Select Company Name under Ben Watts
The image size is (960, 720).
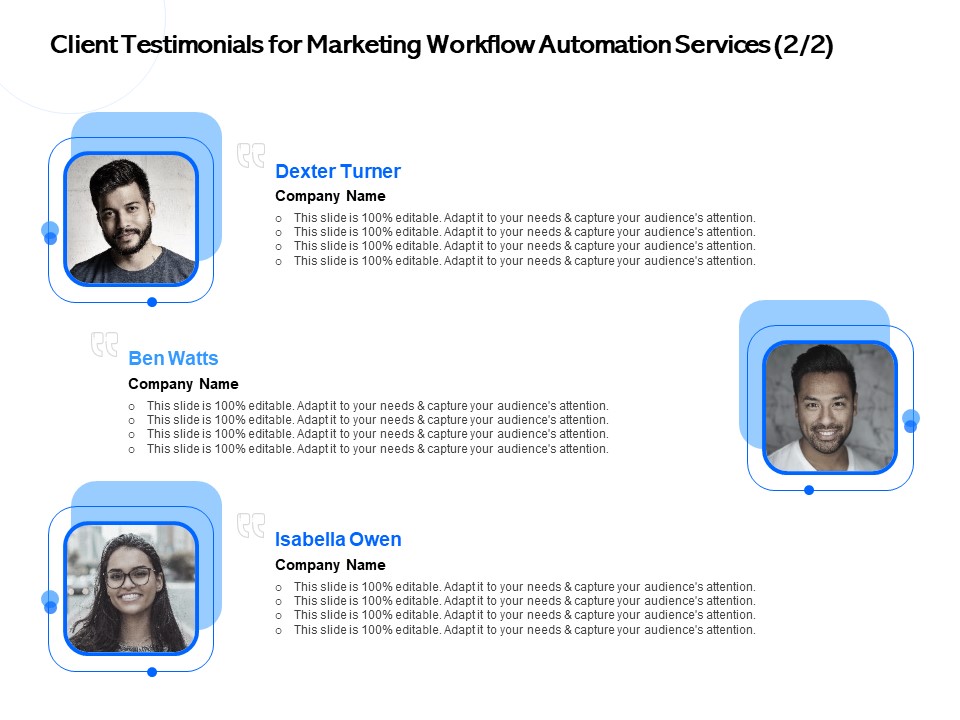pyautogui.click(x=183, y=384)
